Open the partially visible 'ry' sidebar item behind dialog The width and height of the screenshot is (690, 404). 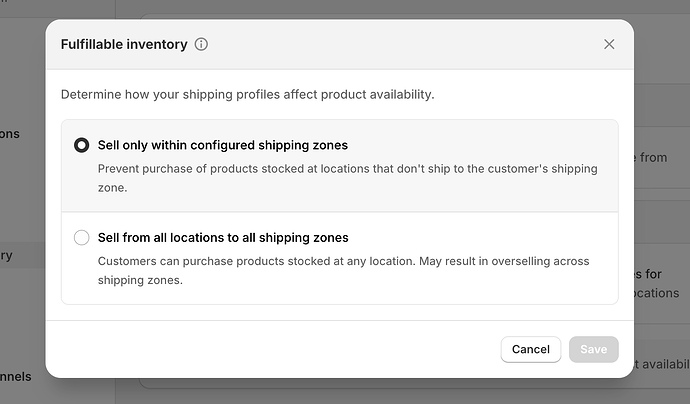8,256
